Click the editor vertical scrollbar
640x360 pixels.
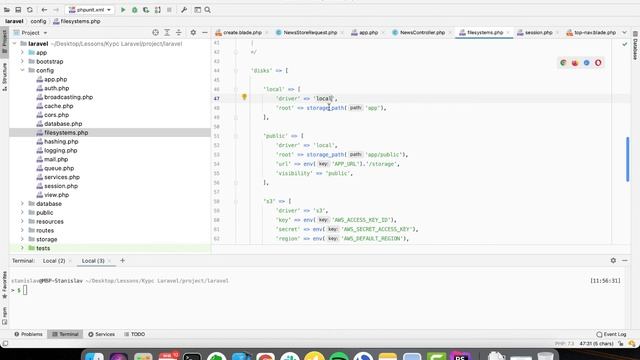(627, 160)
